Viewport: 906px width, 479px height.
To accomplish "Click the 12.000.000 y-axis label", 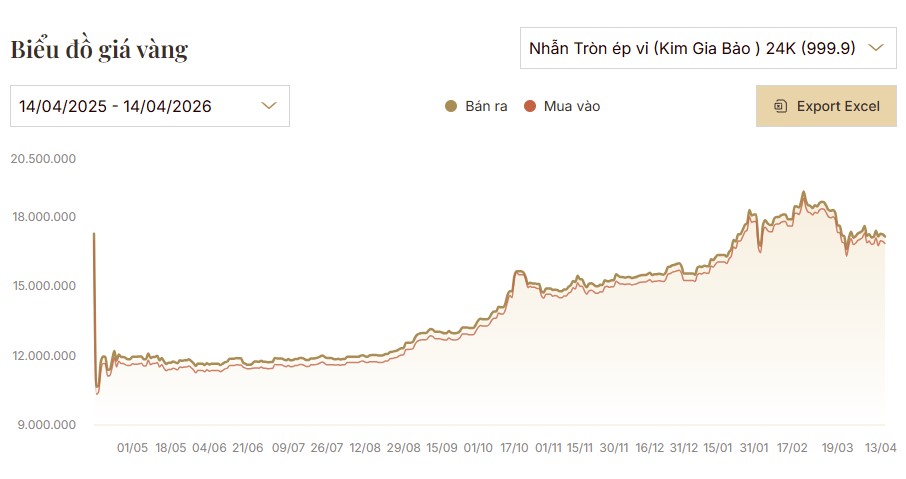I will tap(42, 356).
